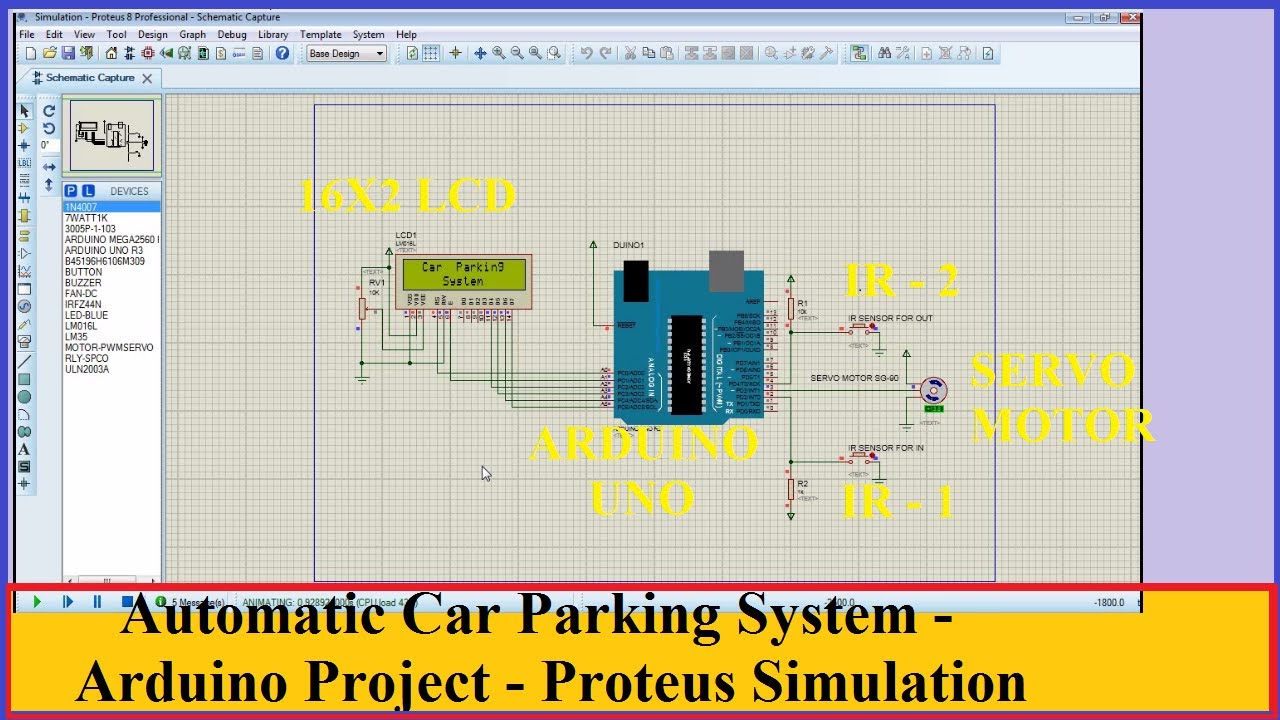Select the Text (A) tool

pos(25,449)
